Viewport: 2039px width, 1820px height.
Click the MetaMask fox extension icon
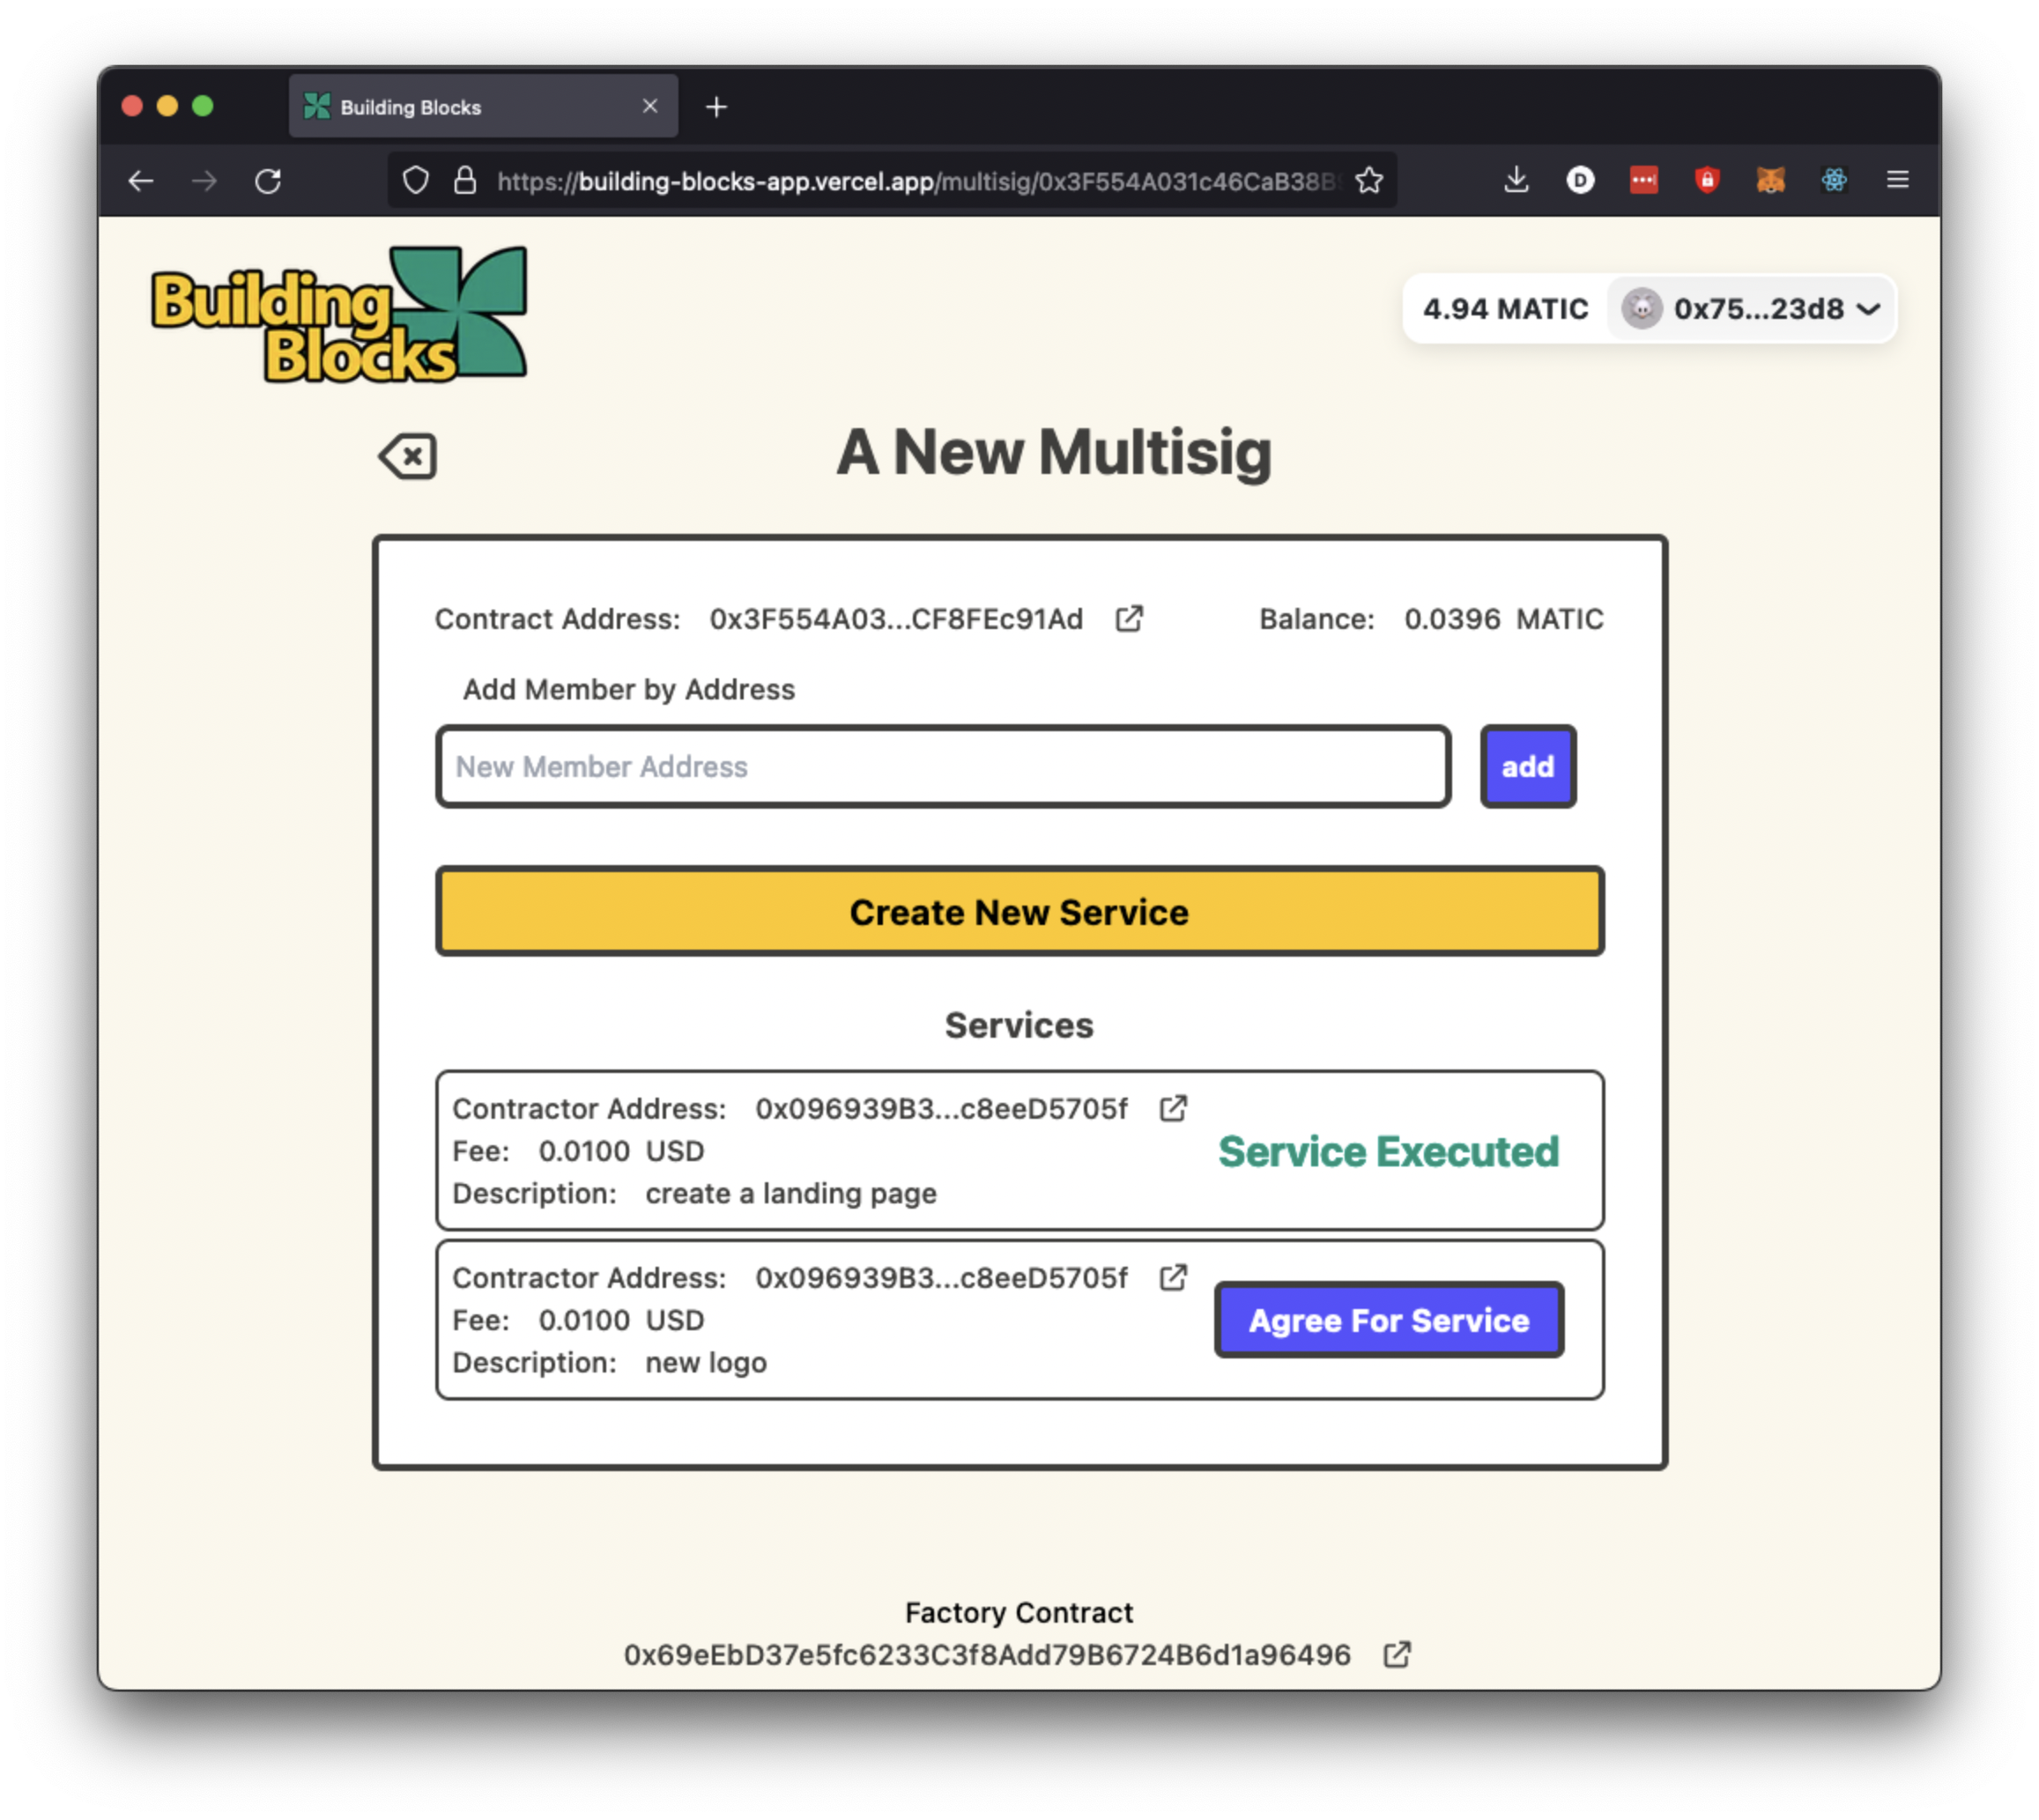pyautogui.click(x=1770, y=180)
